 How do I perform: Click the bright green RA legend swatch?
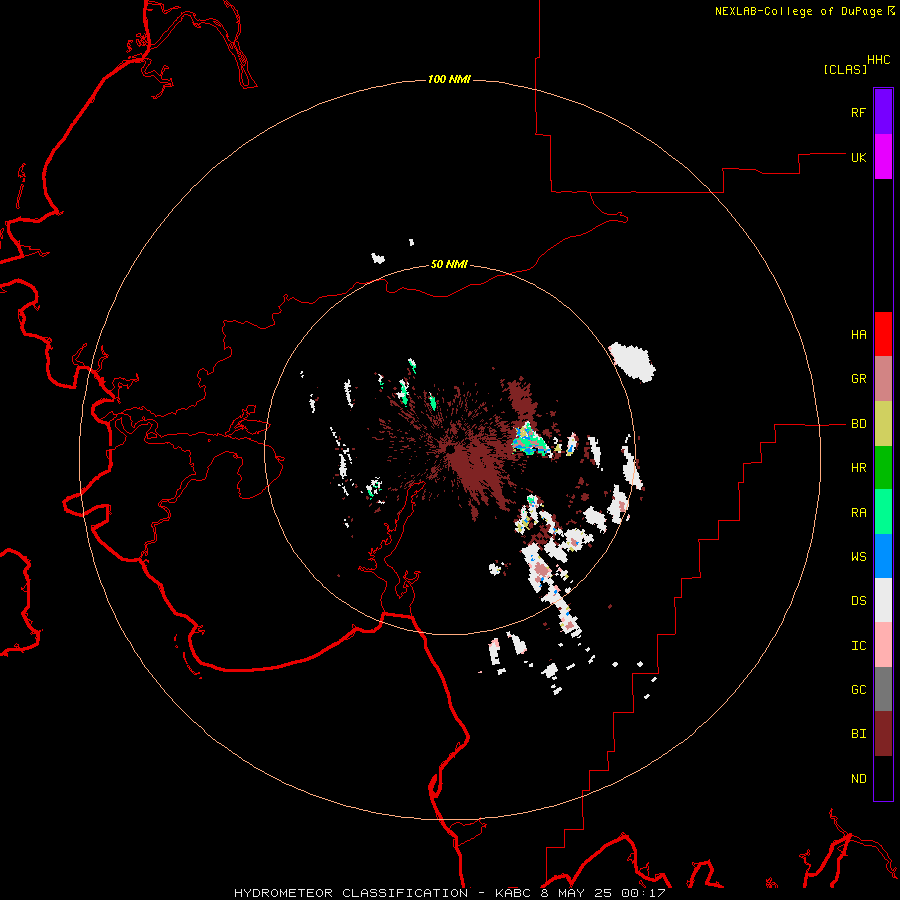883,512
